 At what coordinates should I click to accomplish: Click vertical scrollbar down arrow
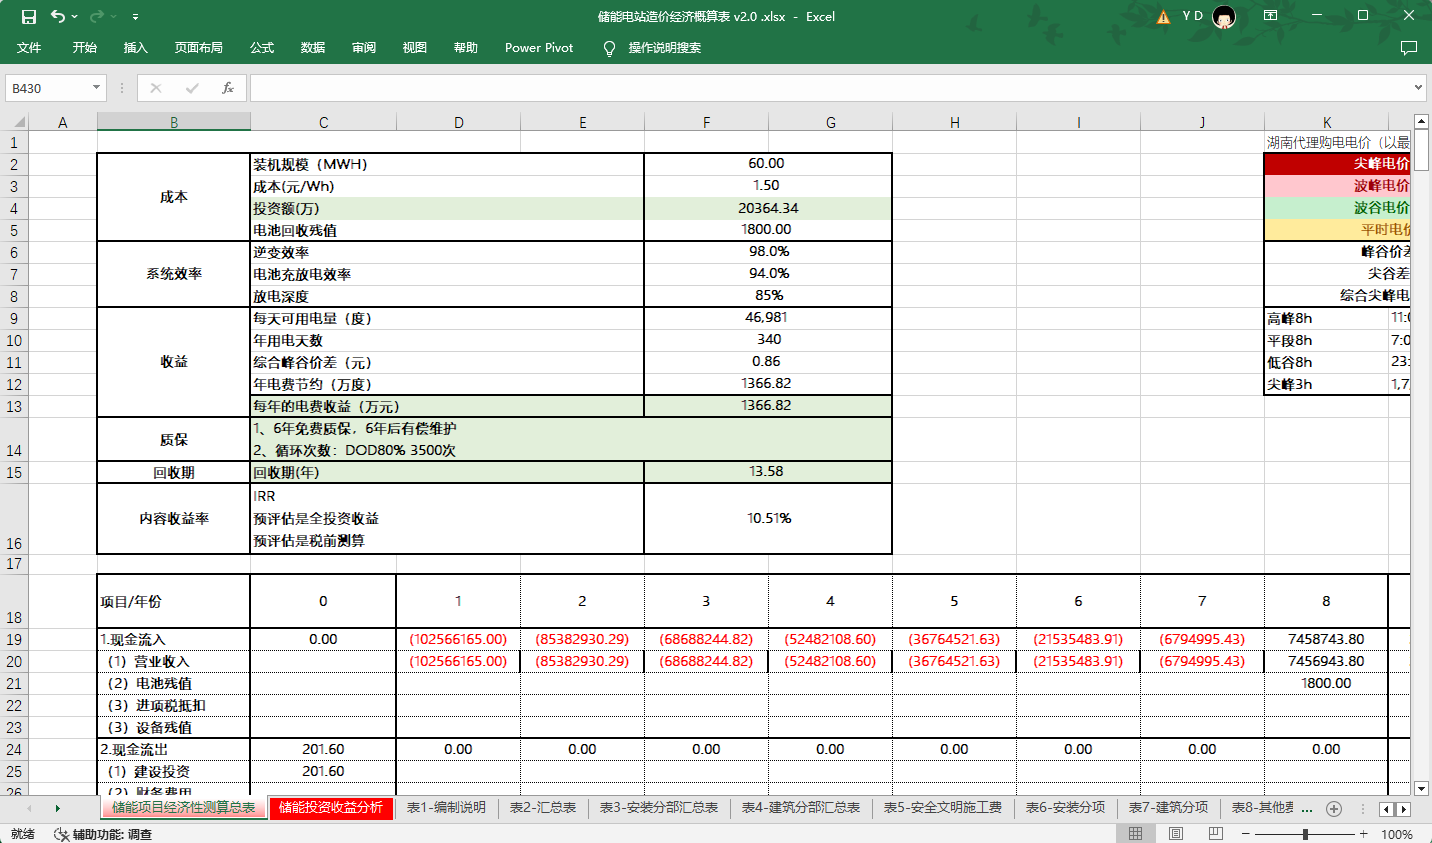point(1422,788)
